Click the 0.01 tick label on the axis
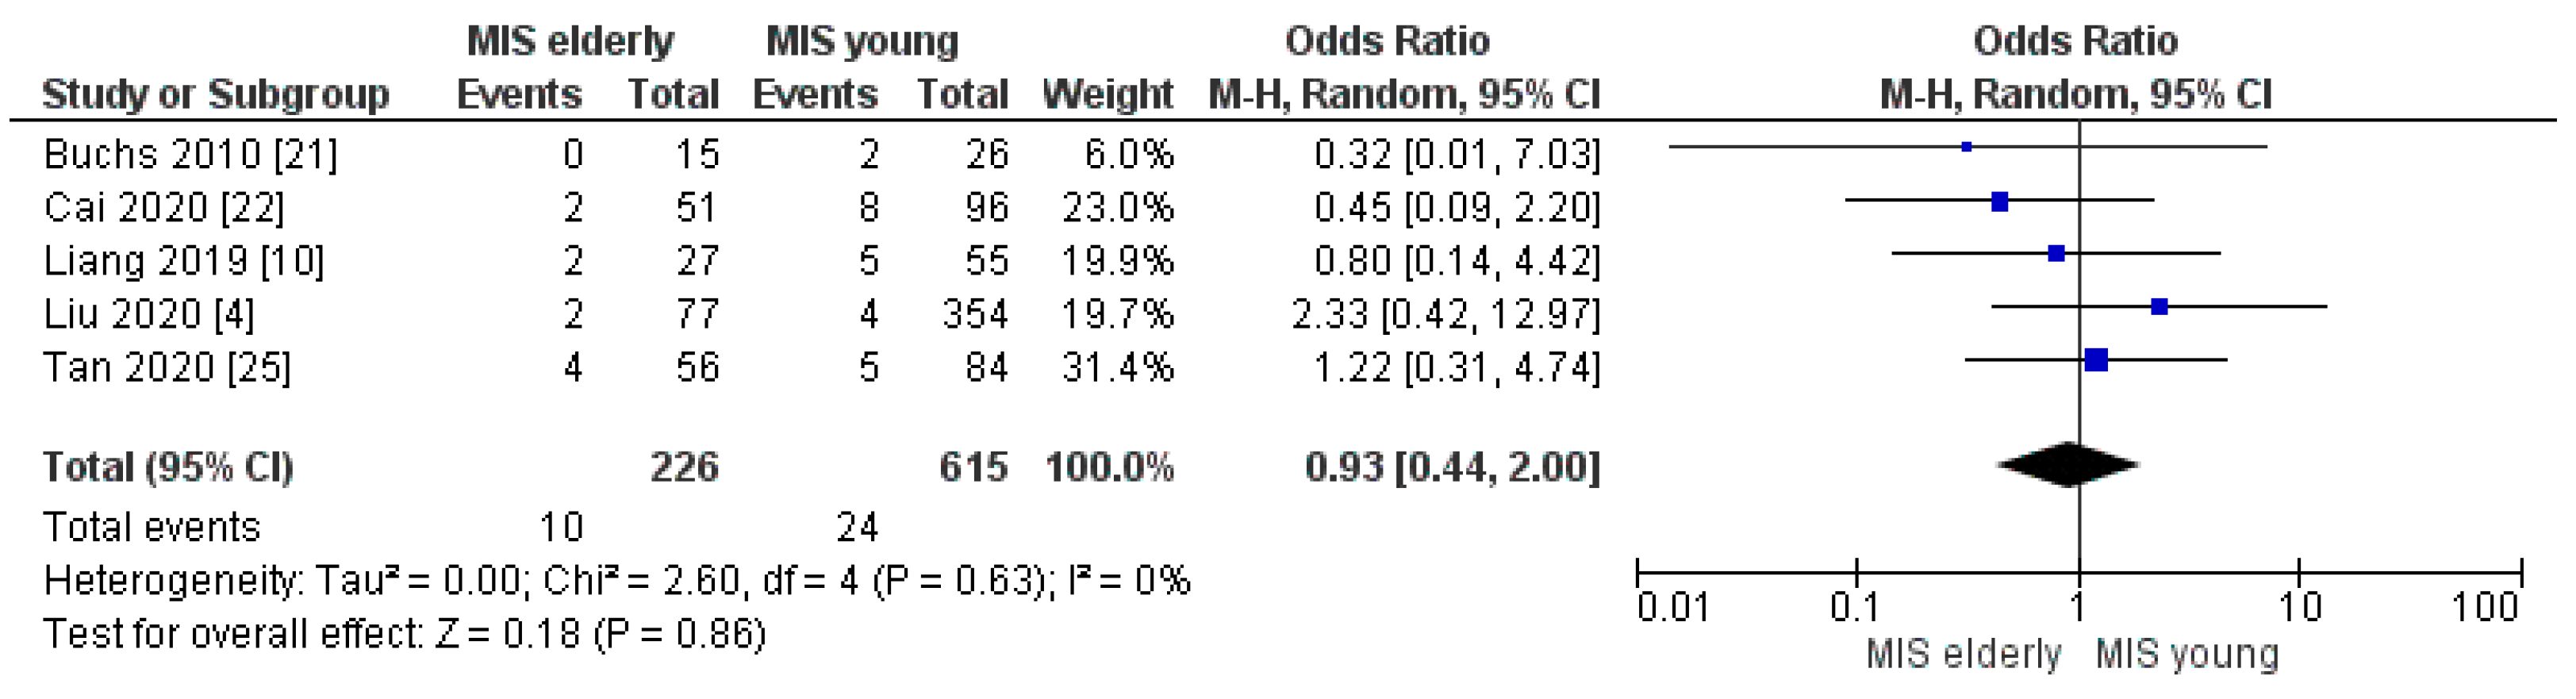Screen dimensions: 2576x699 (1672, 607)
